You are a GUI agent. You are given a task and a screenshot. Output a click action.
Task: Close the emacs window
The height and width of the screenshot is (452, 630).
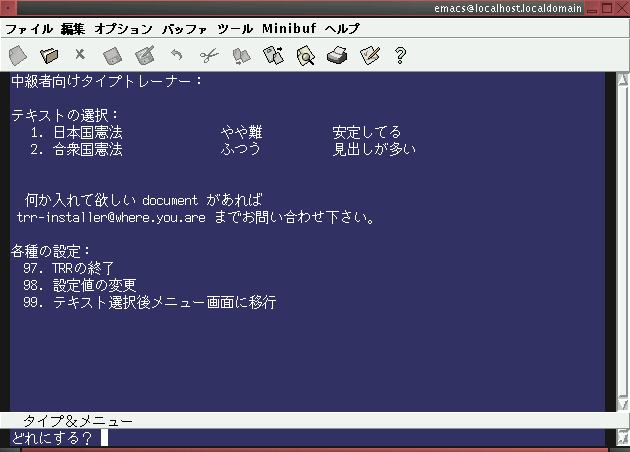(623, 8)
